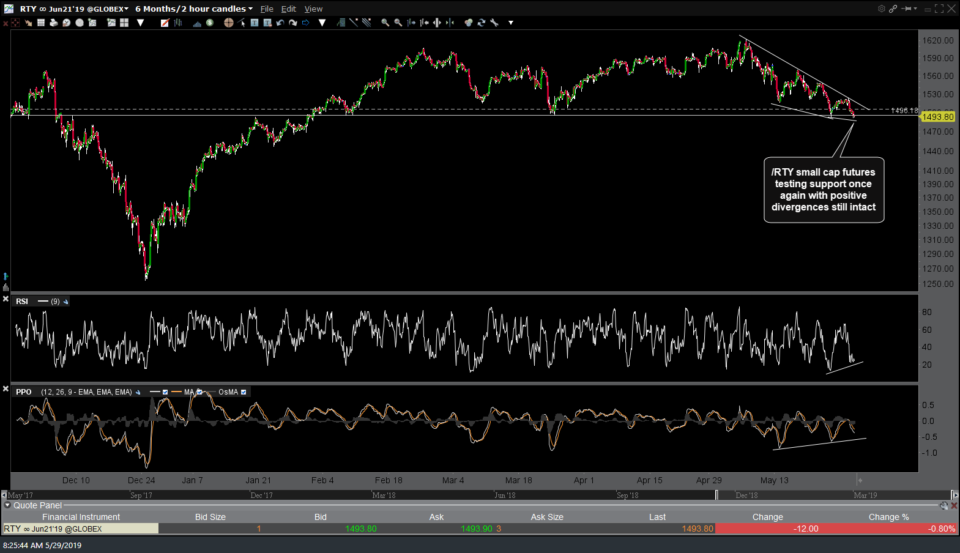Viewport: 960px width, 553px height.
Task: Click the Change % column header
Action: click(x=888, y=517)
